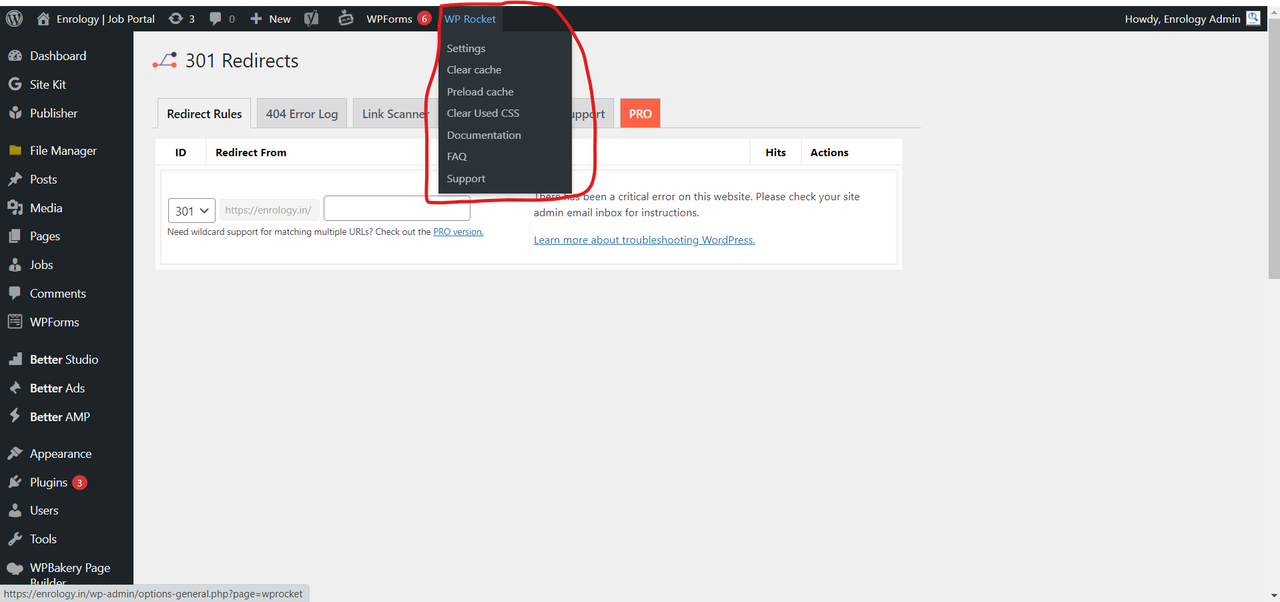Open the Better Ads icon
1280x602 pixels.
pyautogui.click(x=15, y=388)
